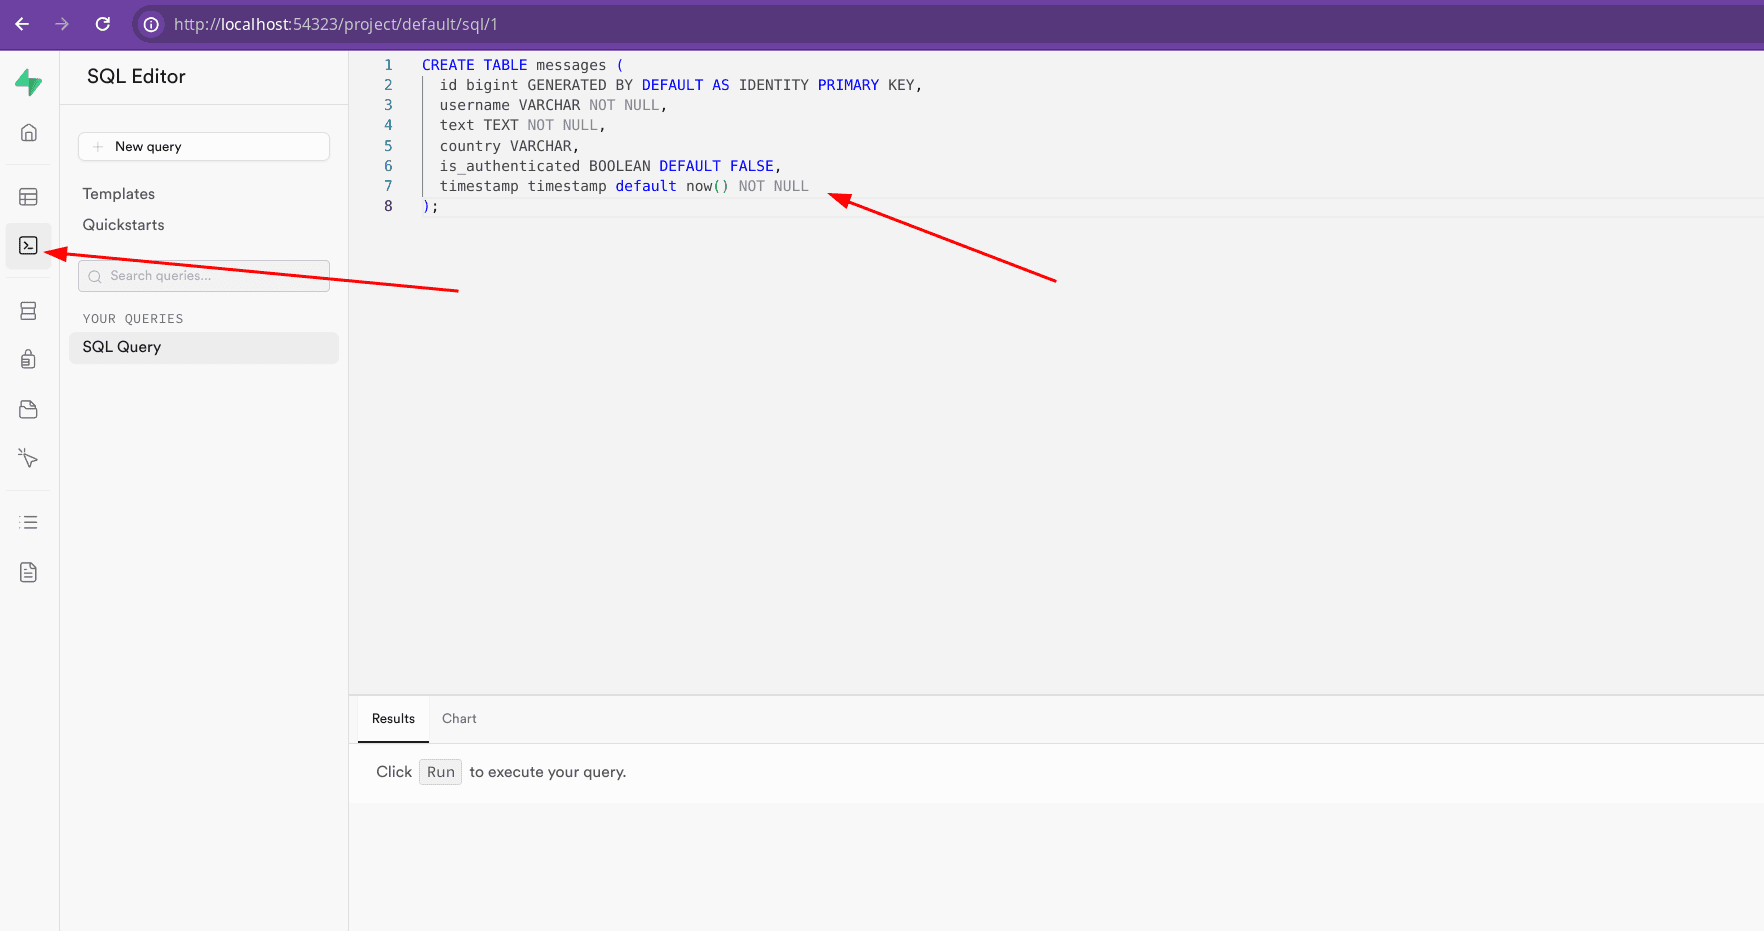View site information icon in address bar
Screen dimensions: 1764x931
click(151, 24)
